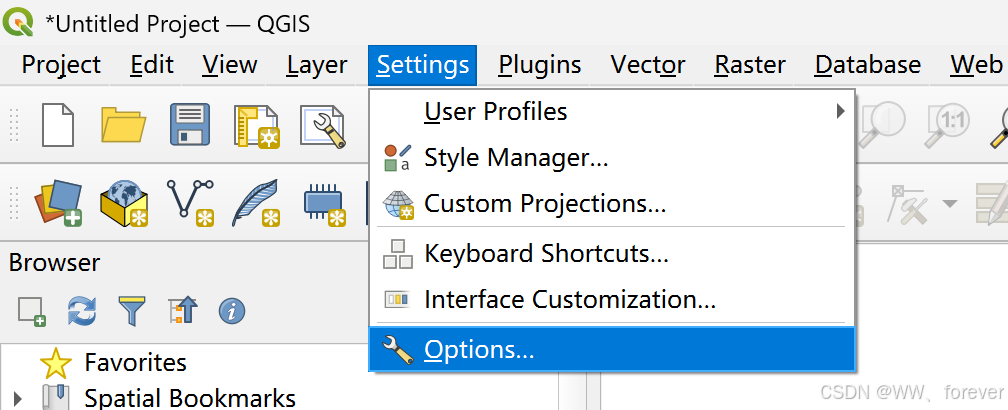Click the Browser panel title
Image resolution: width=1008 pixels, height=410 pixels.
(x=54, y=262)
